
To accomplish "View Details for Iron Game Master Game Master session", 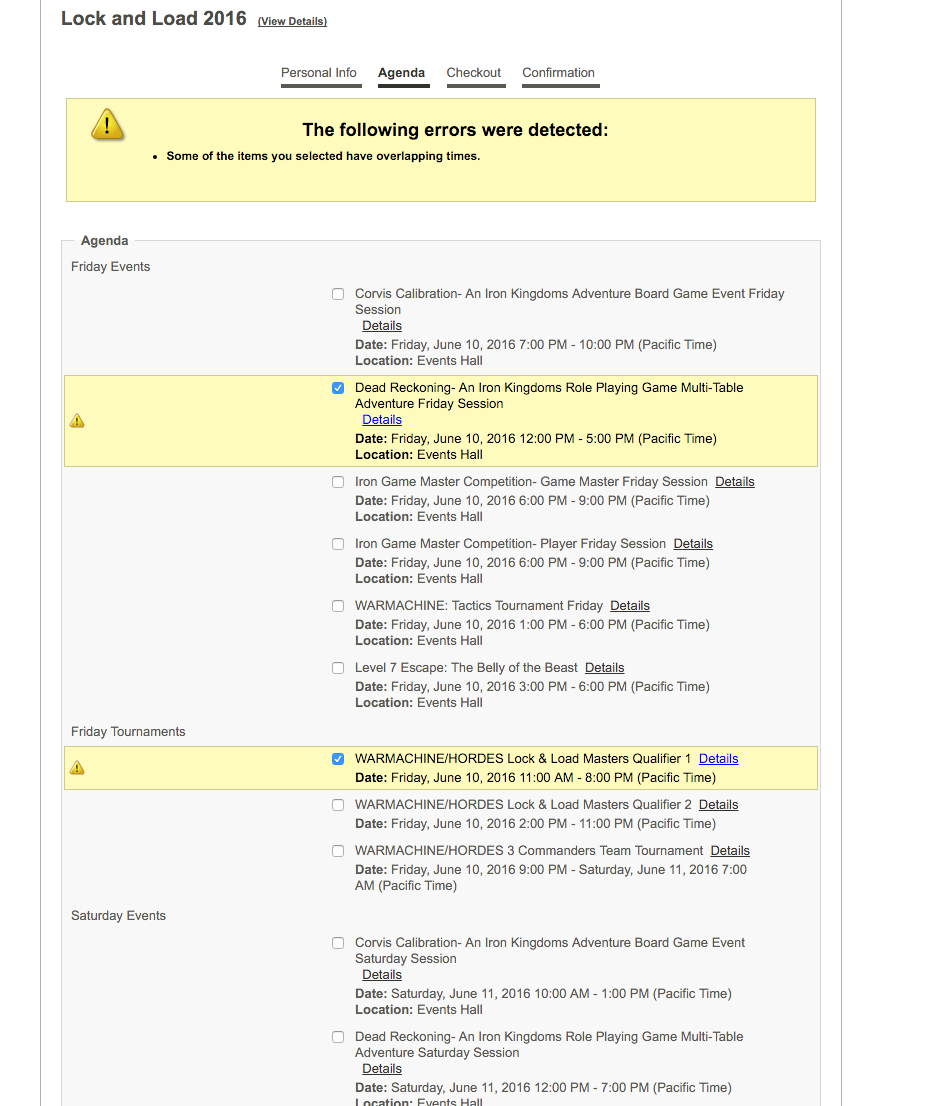I will pyautogui.click(x=734, y=482).
